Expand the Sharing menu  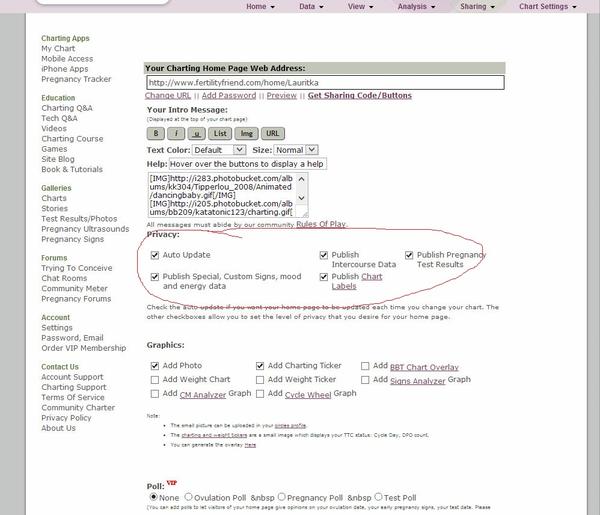(477, 6)
